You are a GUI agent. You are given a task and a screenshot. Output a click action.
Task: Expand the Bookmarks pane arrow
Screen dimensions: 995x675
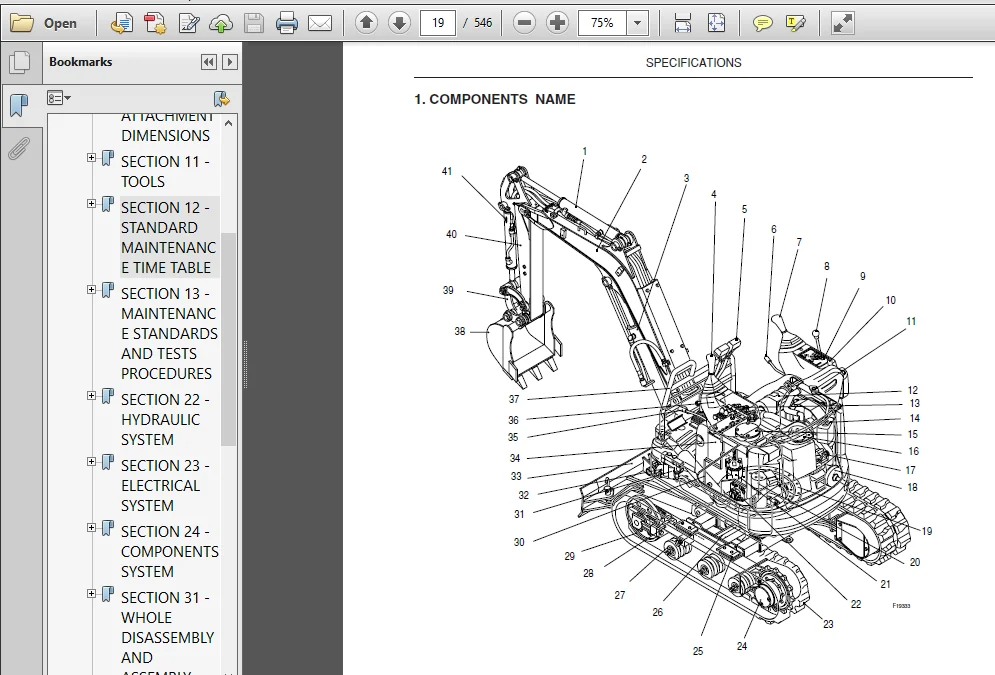click(x=230, y=62)
